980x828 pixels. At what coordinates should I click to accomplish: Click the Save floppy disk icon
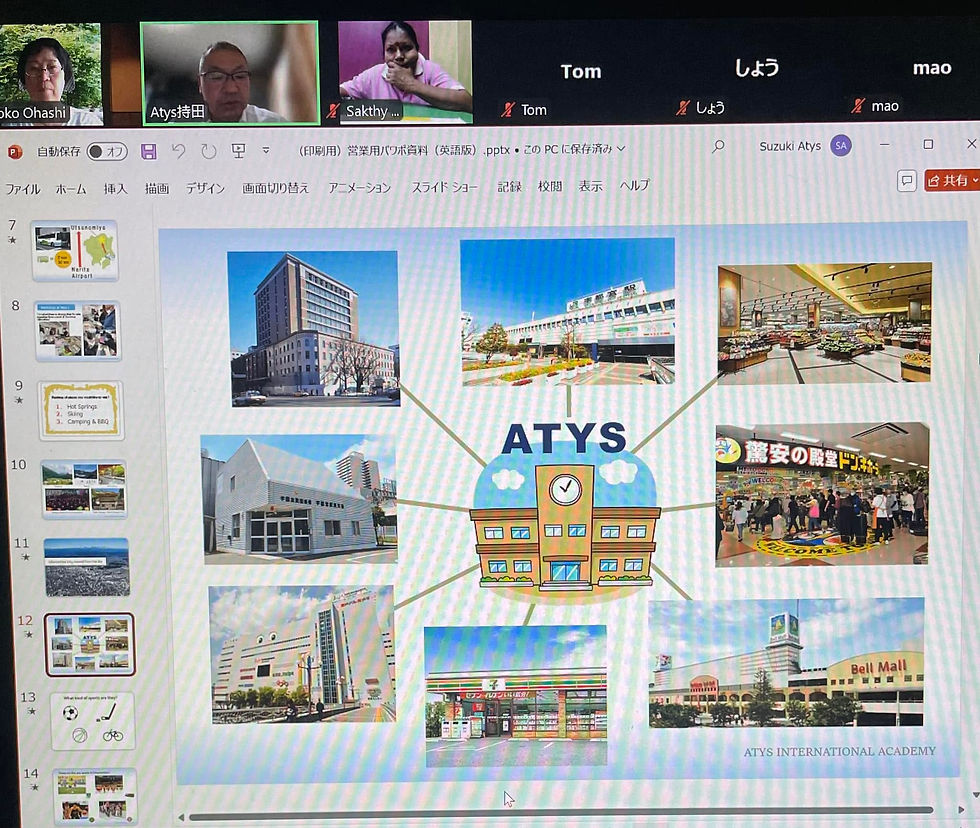point(148,151)
